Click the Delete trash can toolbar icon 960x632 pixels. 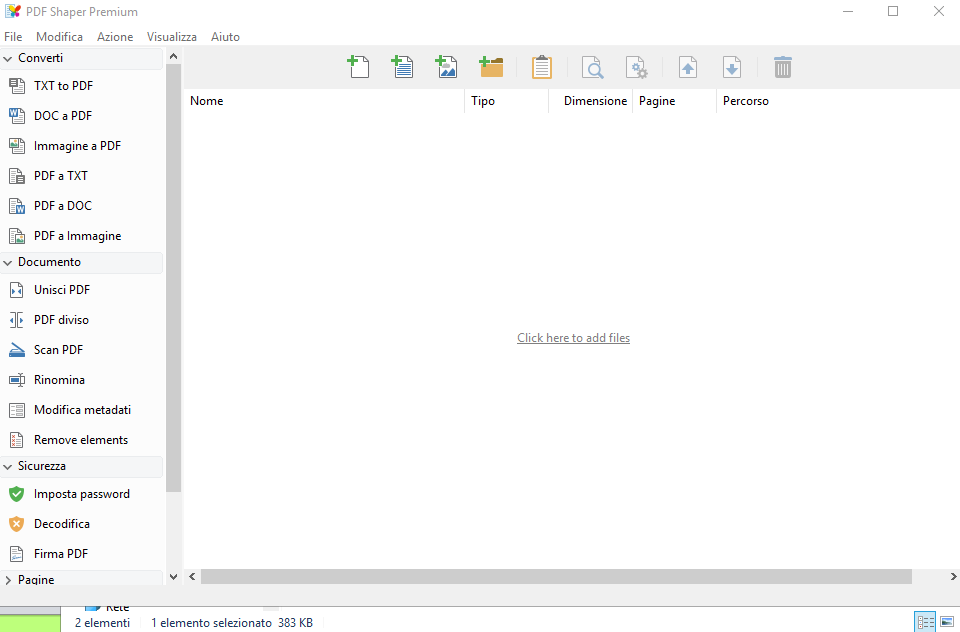(782, 67)
